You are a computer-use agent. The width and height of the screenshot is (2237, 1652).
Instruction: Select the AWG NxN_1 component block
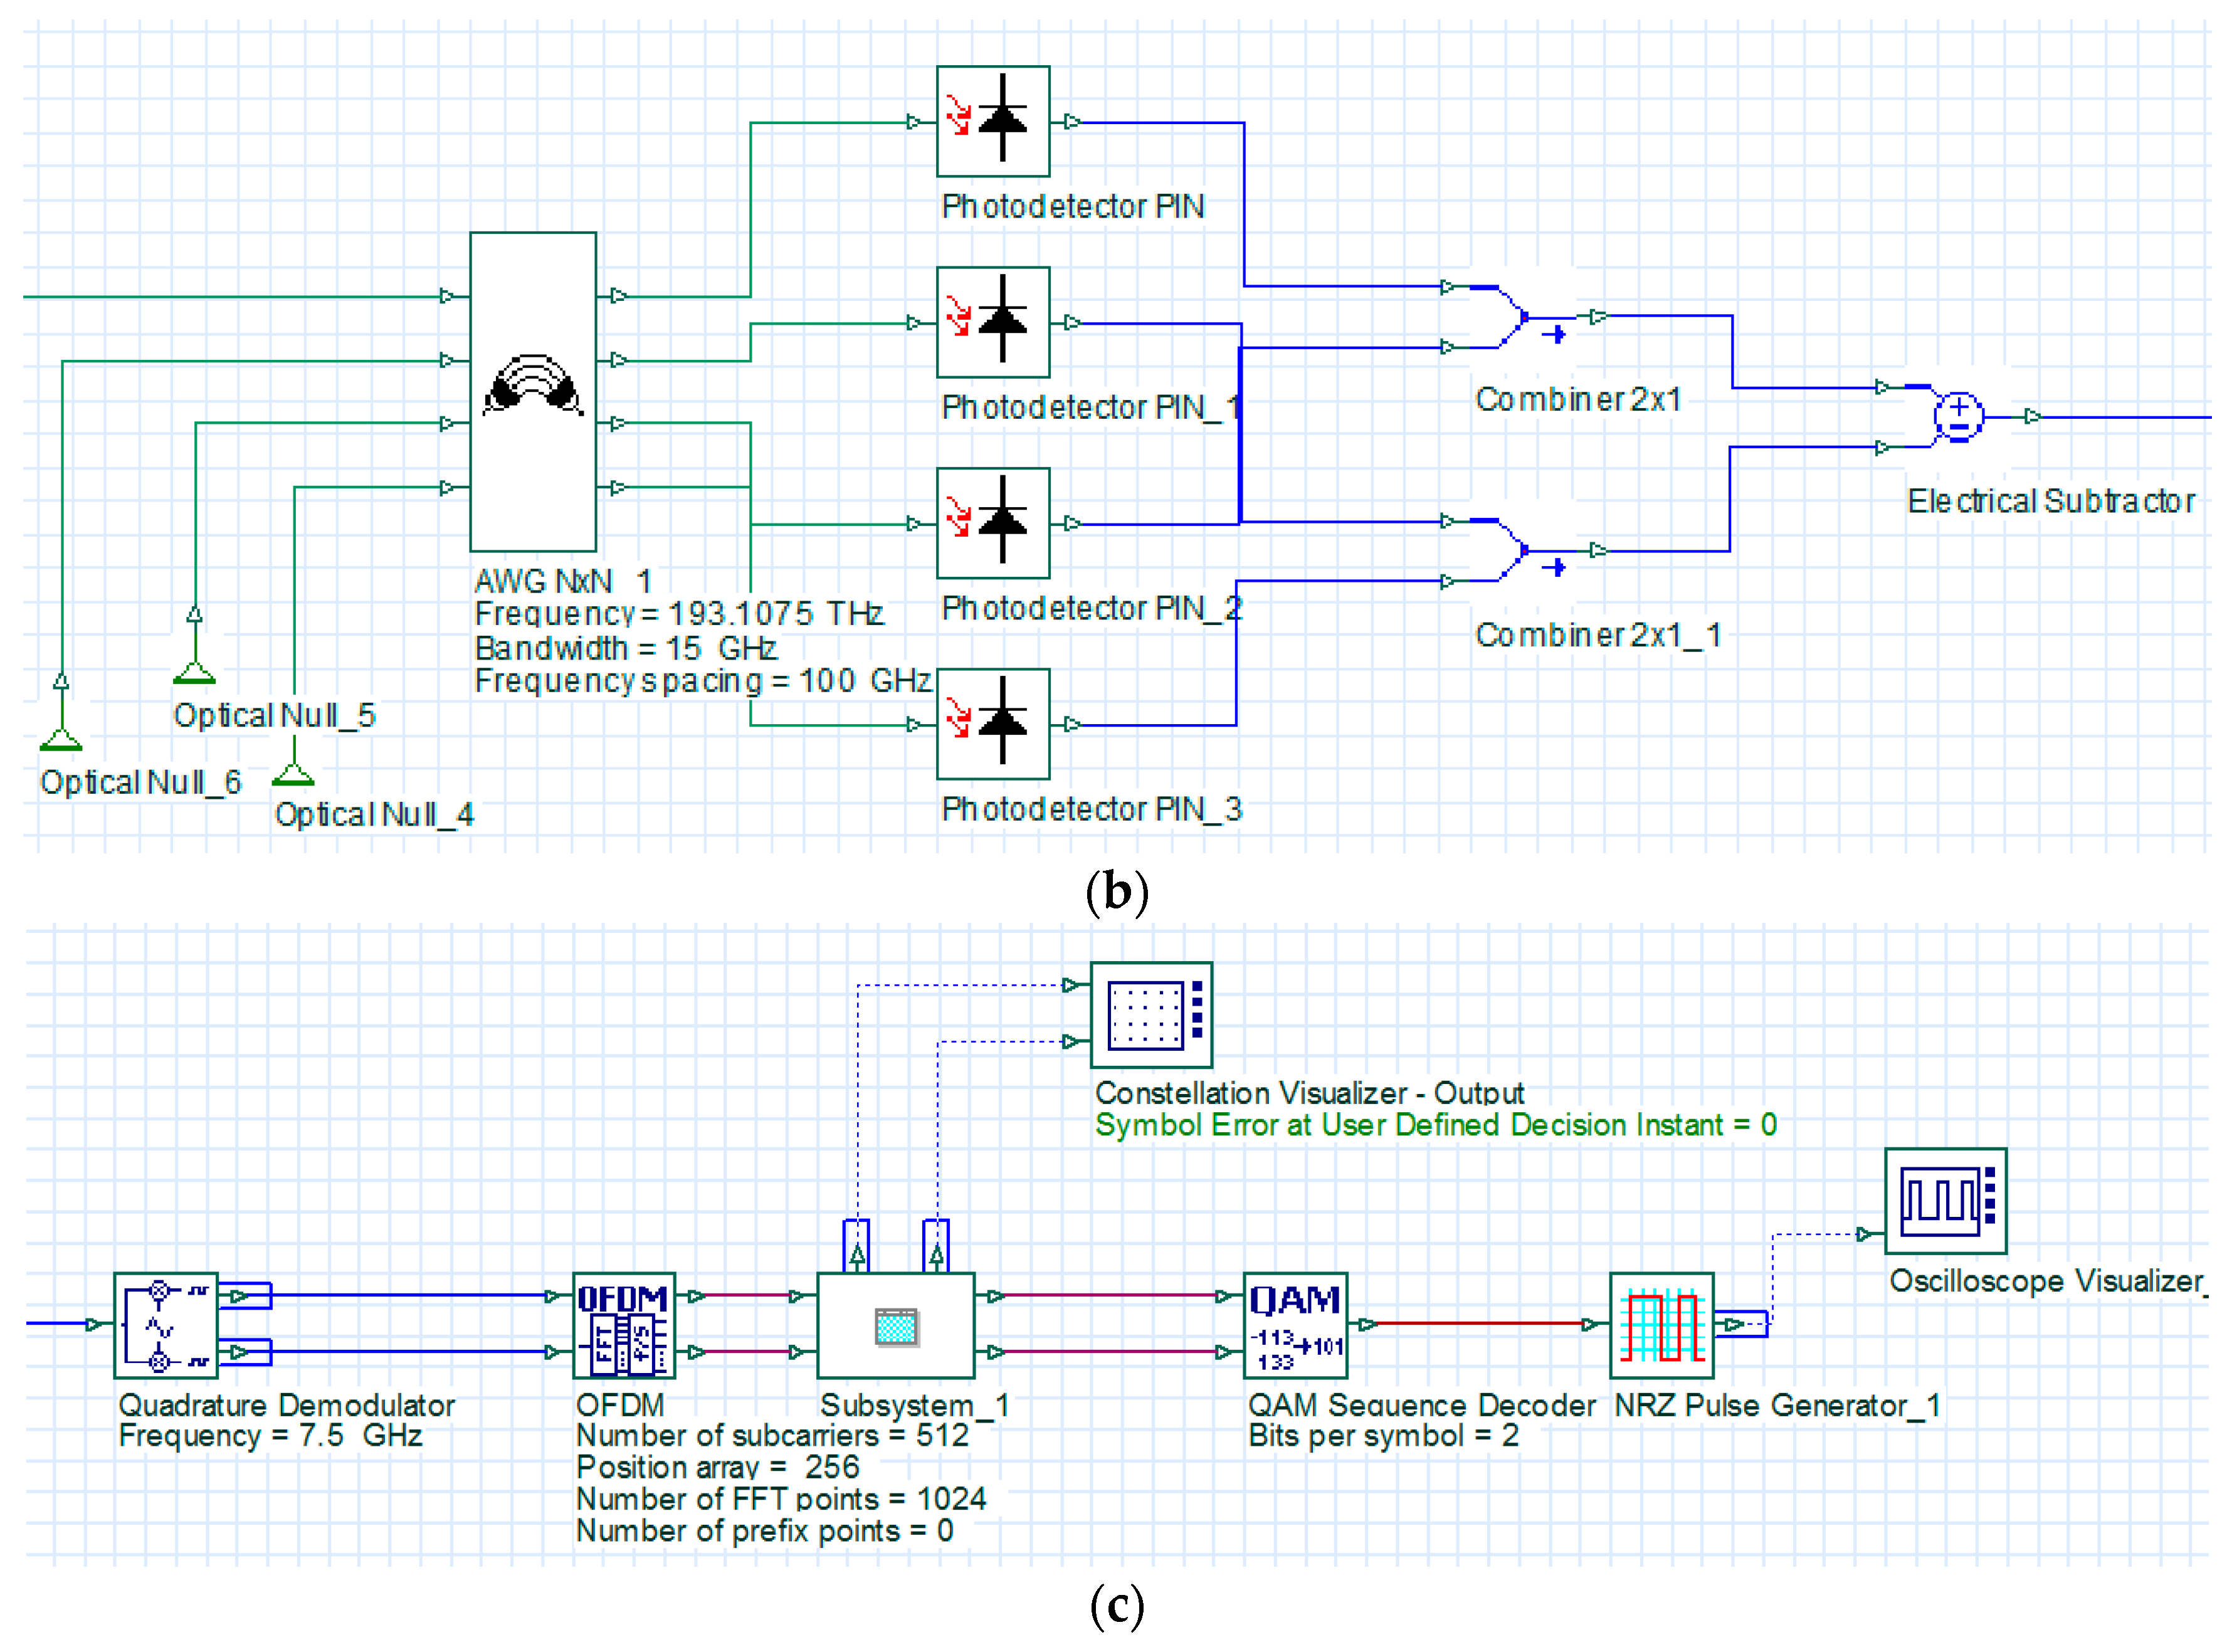[x=533, y=391]
